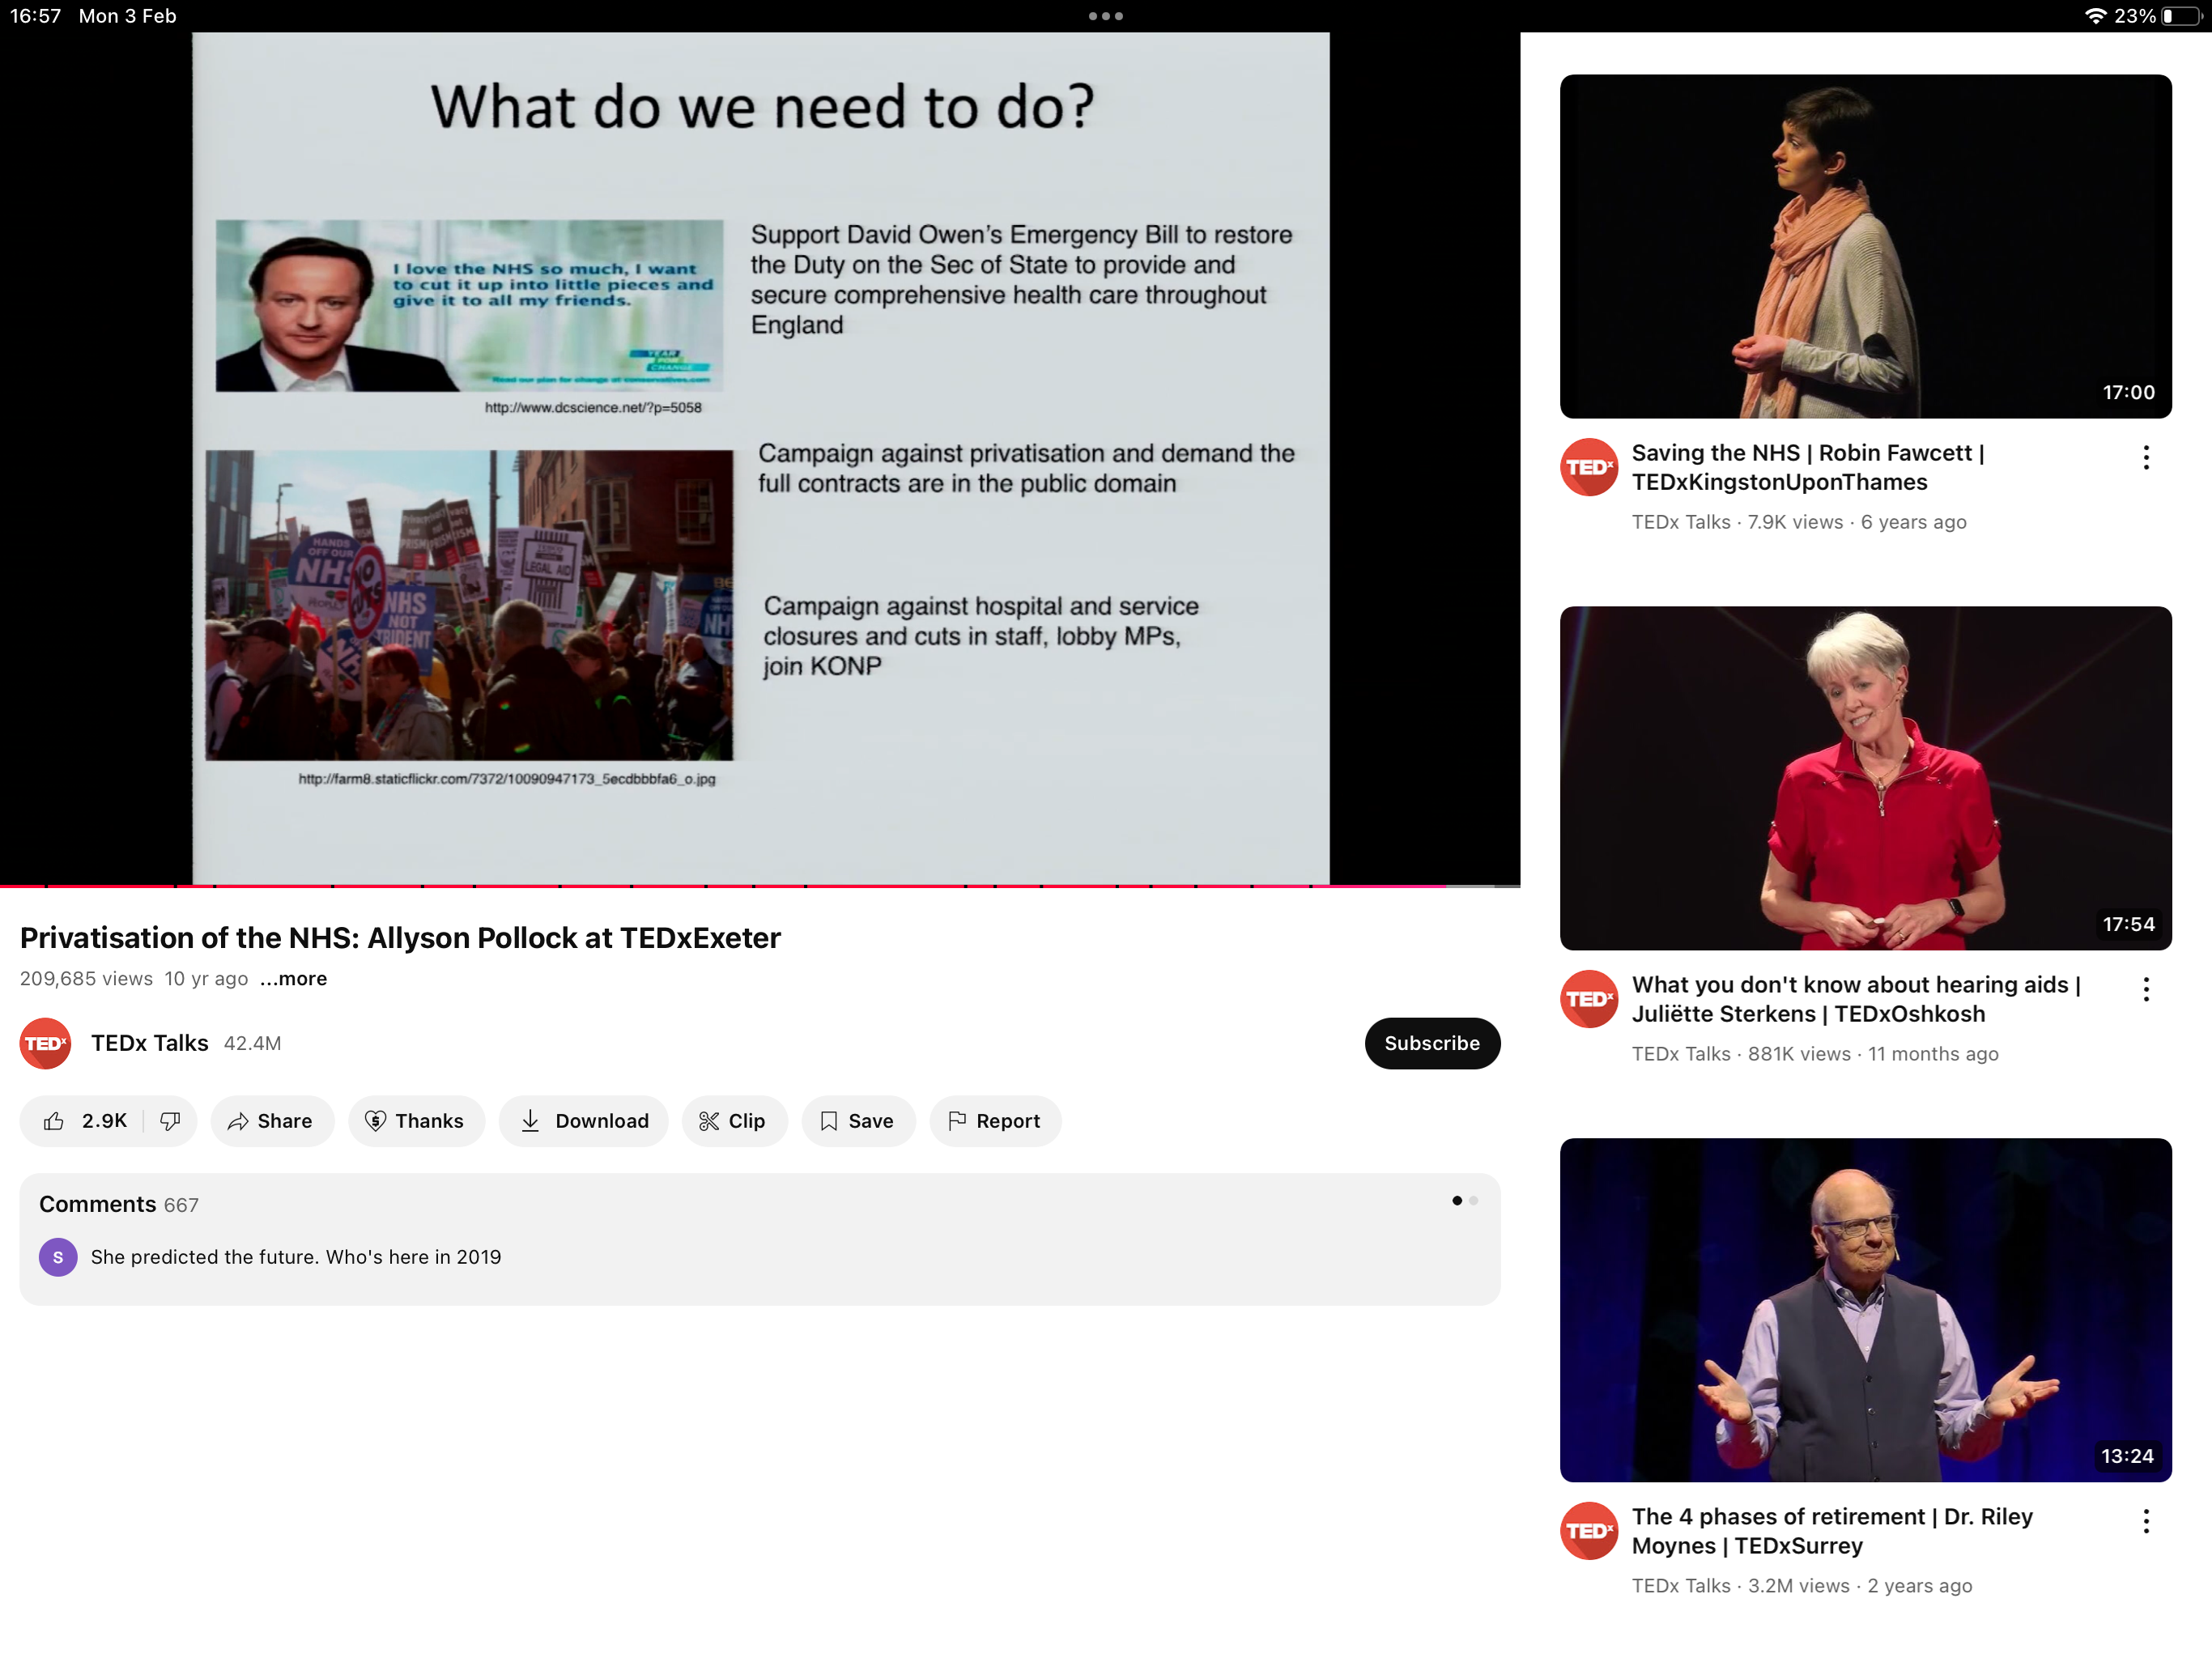
Task: Open options menu for hearing aids video
Action: [x=2146, y=990]
